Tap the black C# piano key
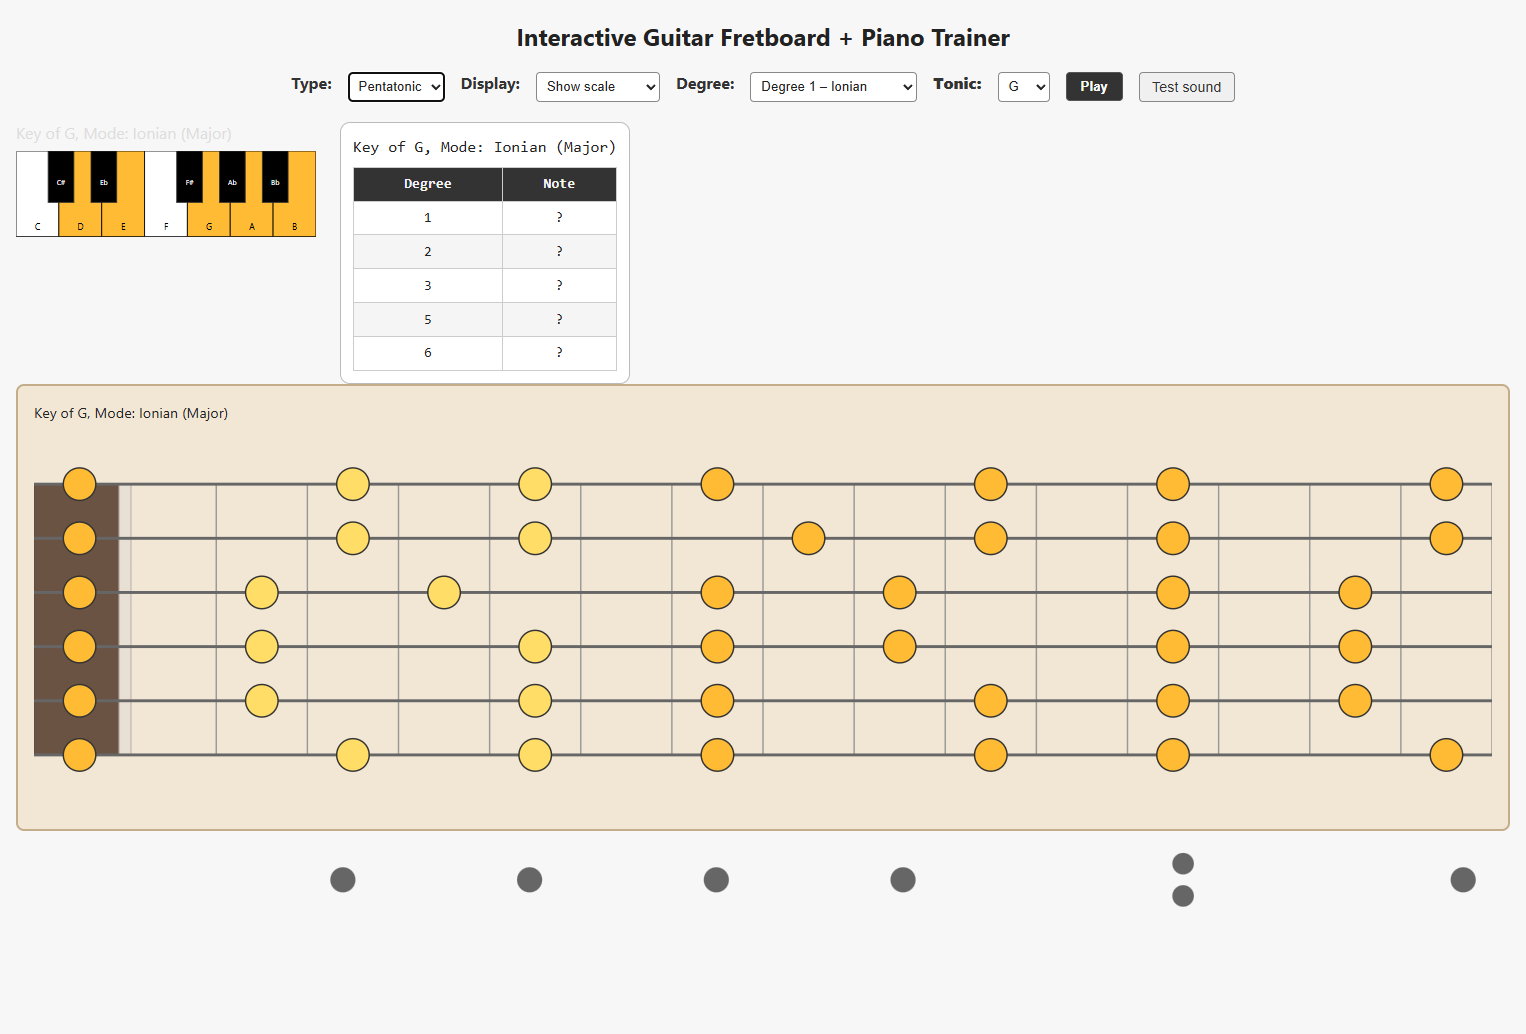The height and width of the screenshot is (1034, 1526). [61, 177]
